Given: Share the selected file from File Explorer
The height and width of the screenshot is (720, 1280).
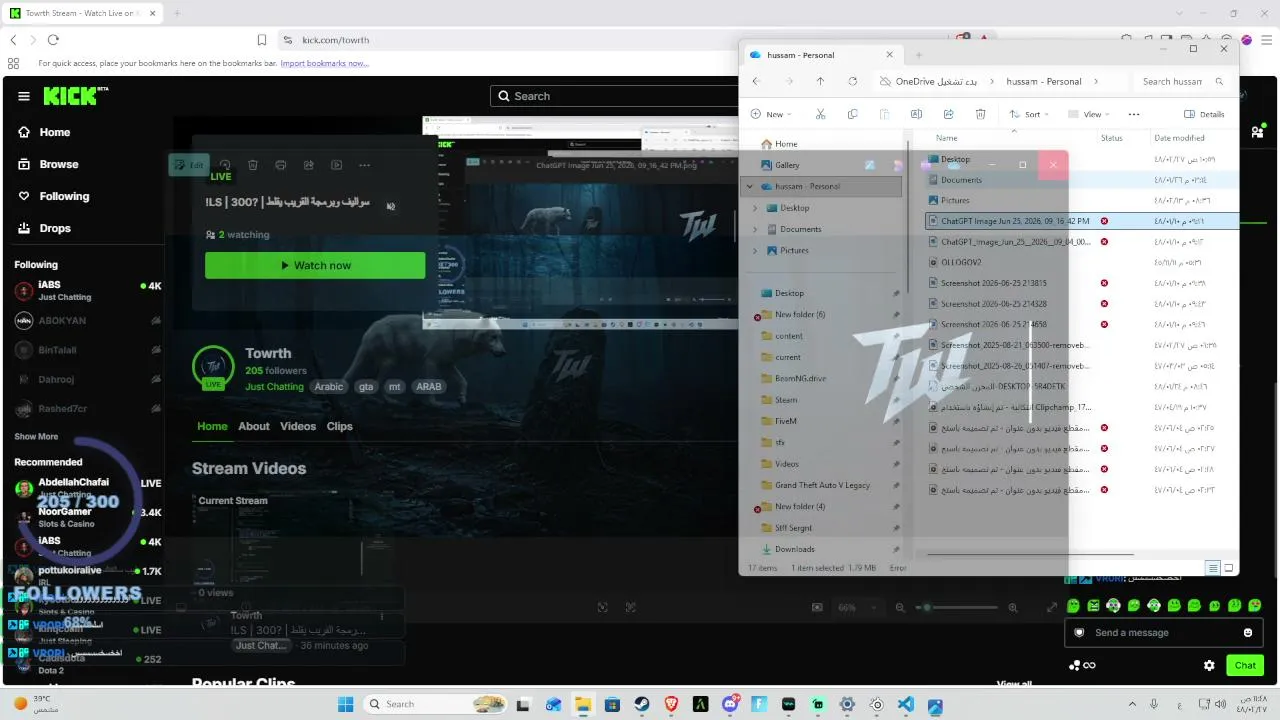Looking at the screenshot, I should (x=948, y=114).
